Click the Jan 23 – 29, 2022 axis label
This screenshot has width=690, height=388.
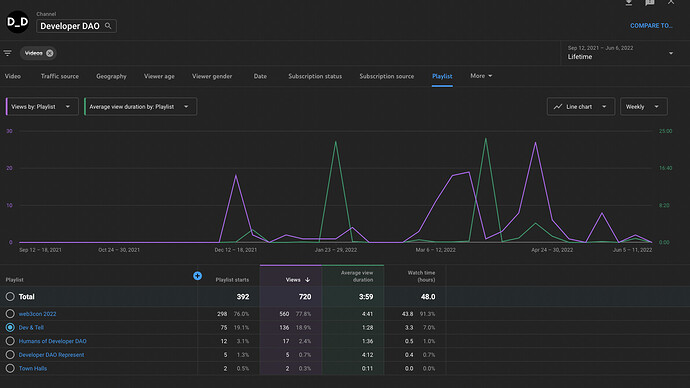tap(336, 250)
